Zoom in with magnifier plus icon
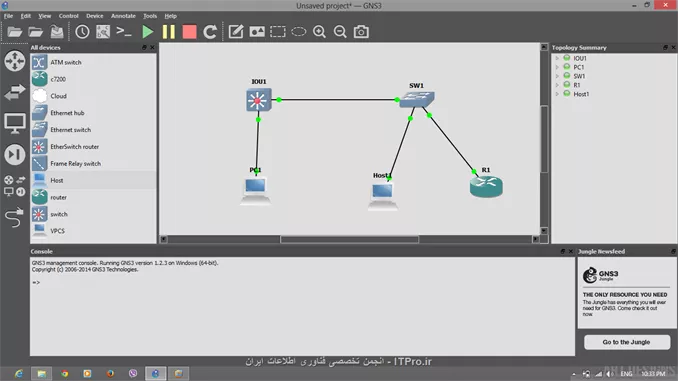Image resolution: width=678 pixels, height=381 pixels. pos(320,32)
